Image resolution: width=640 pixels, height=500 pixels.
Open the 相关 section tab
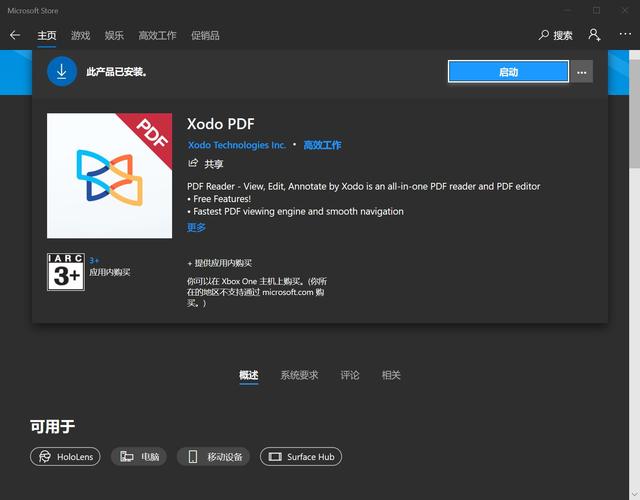(391, 375)
